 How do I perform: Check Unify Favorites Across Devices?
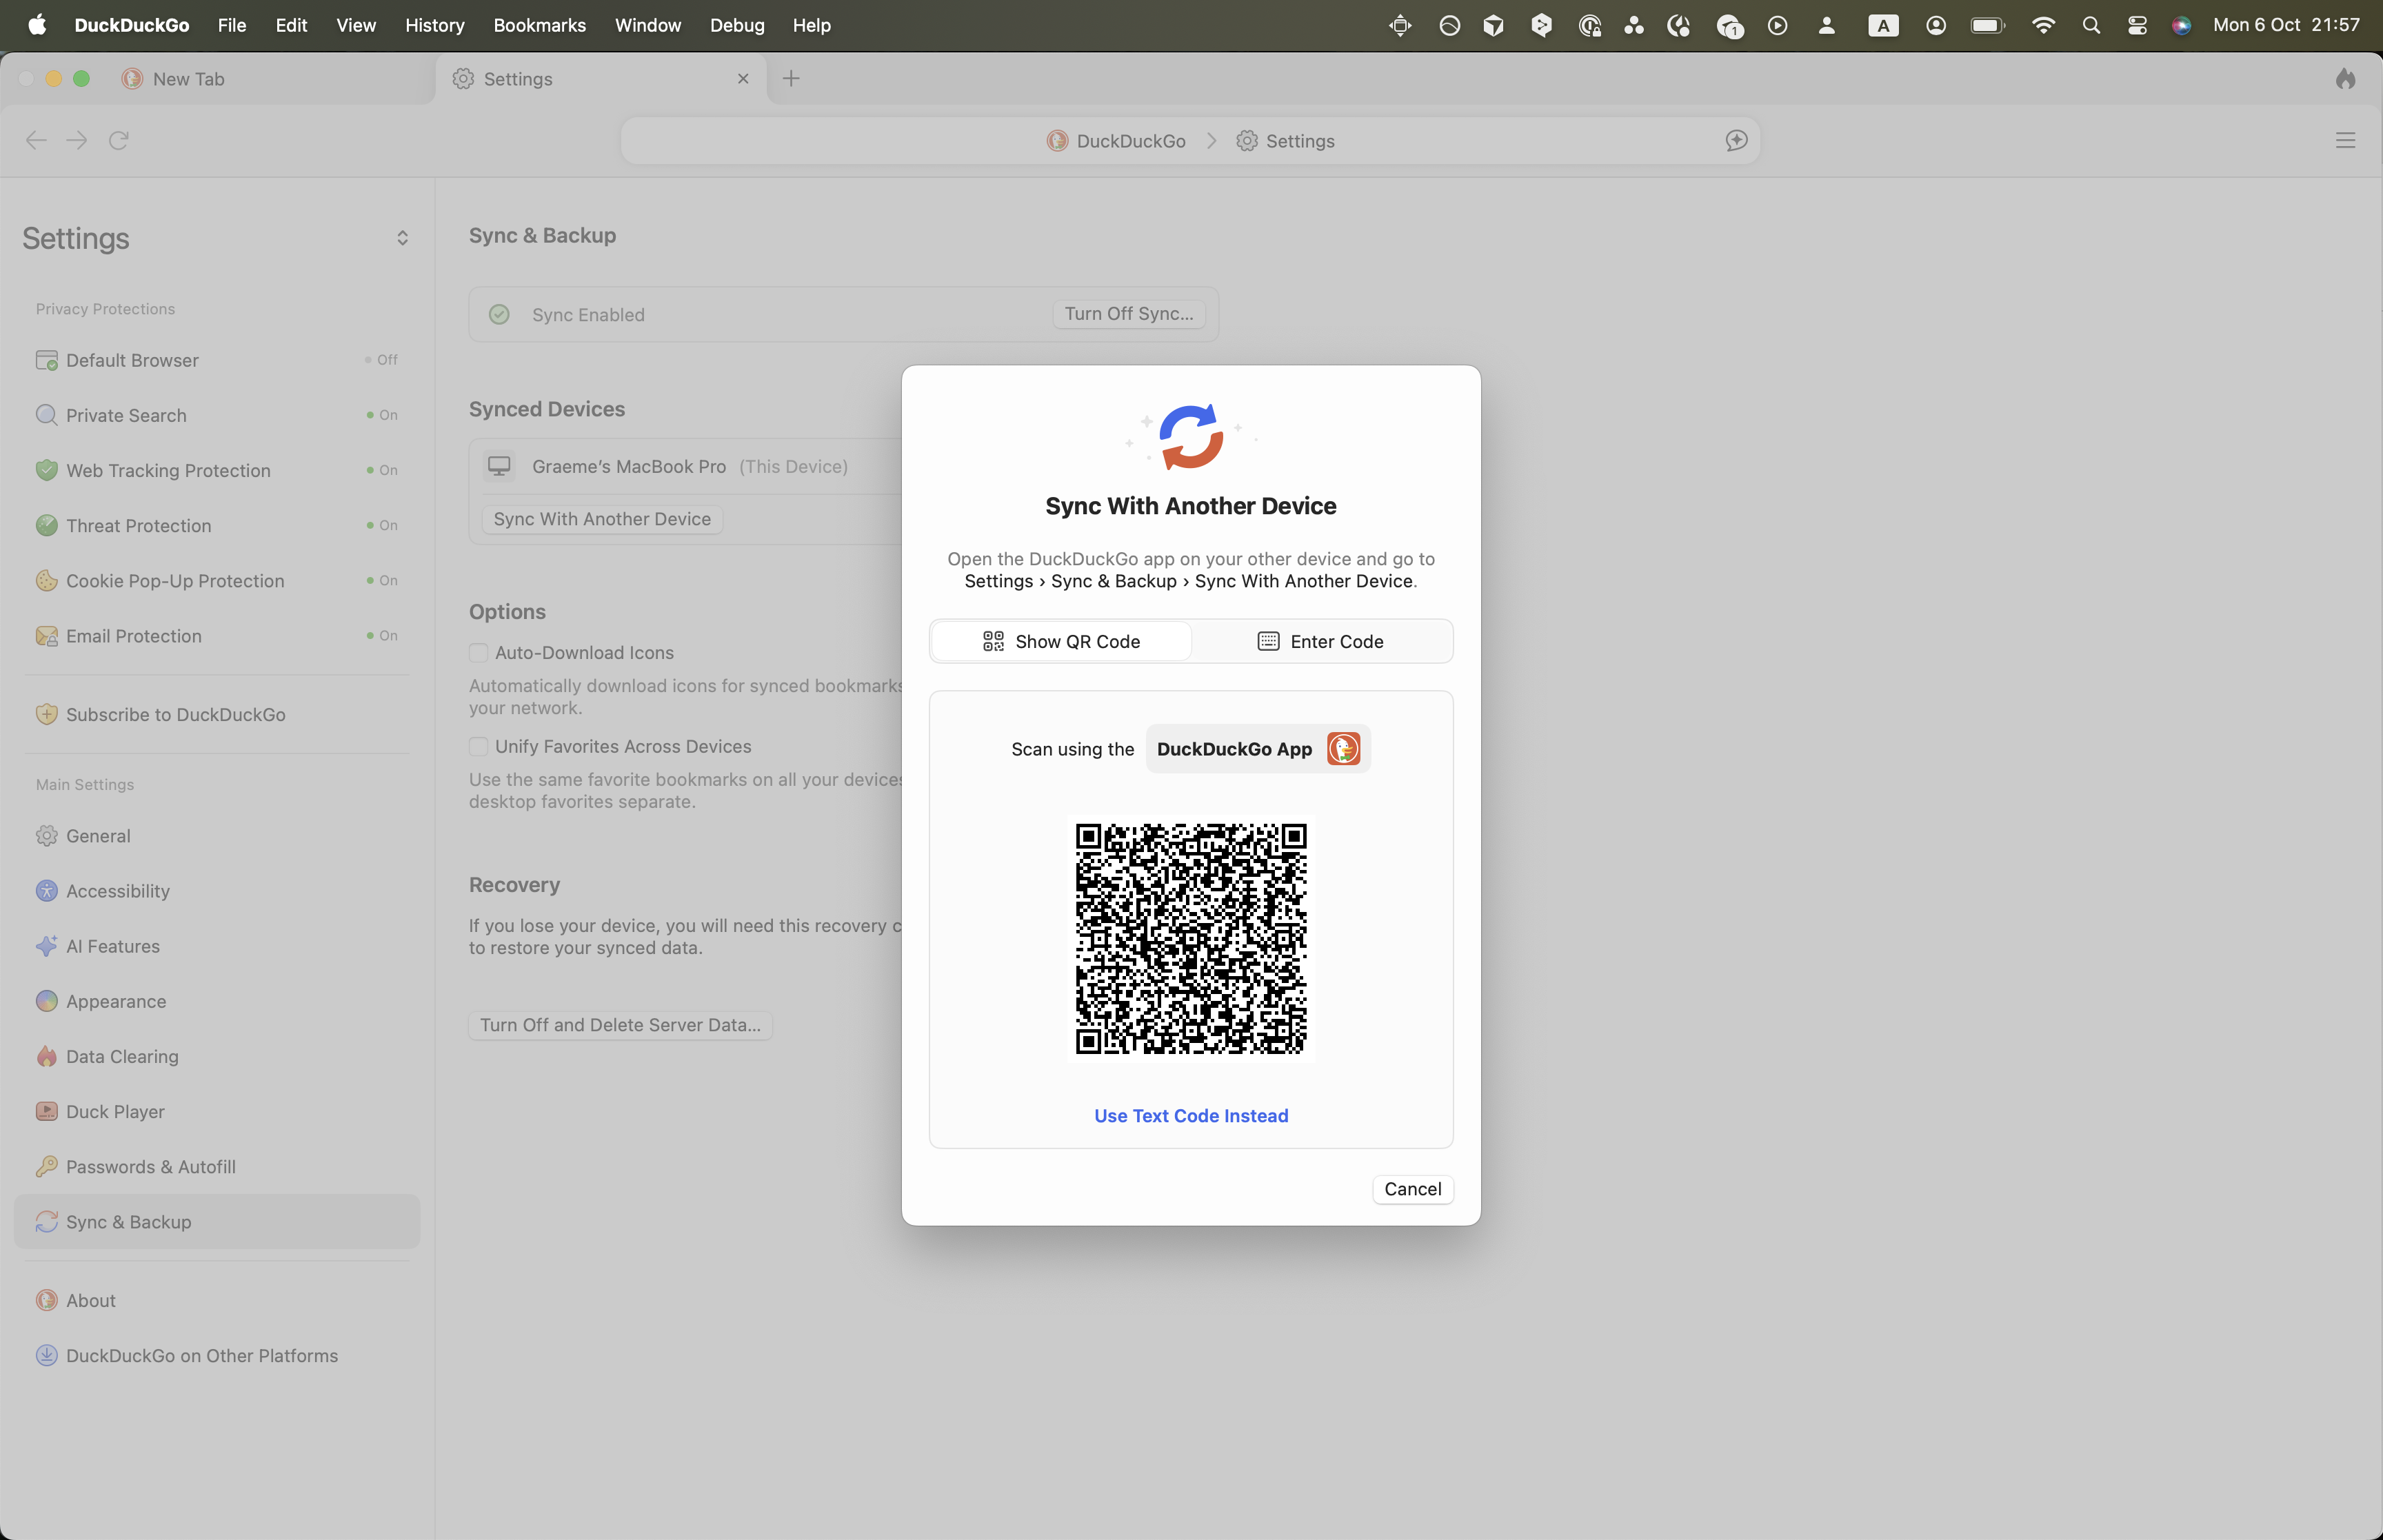click(479, 746)
